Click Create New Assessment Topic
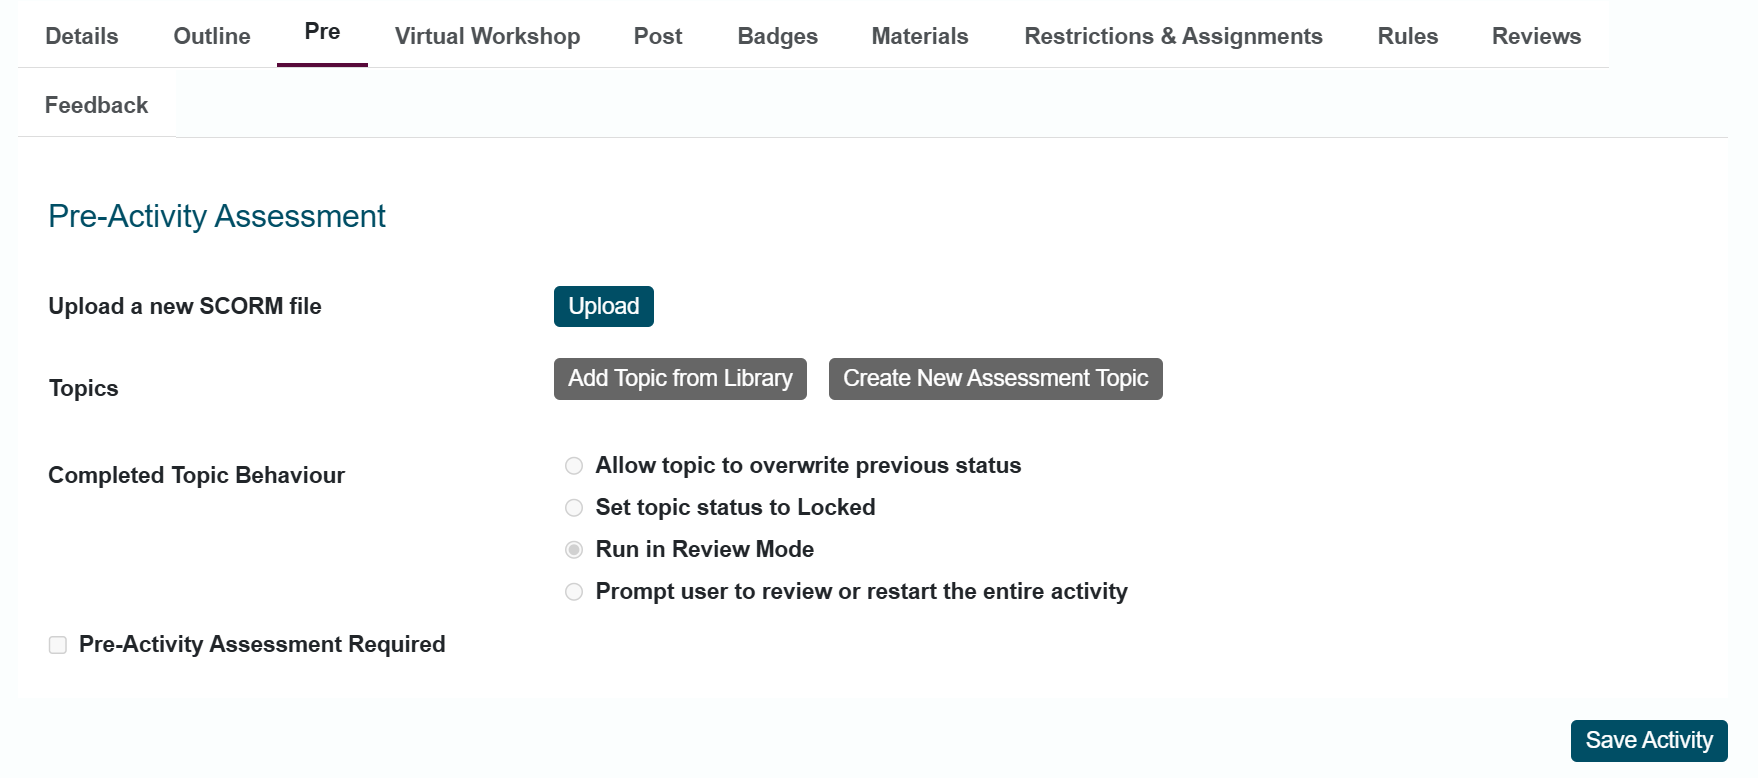Image resolution: width=1758 pixels, height=778 pixels. tap(996, 379)
